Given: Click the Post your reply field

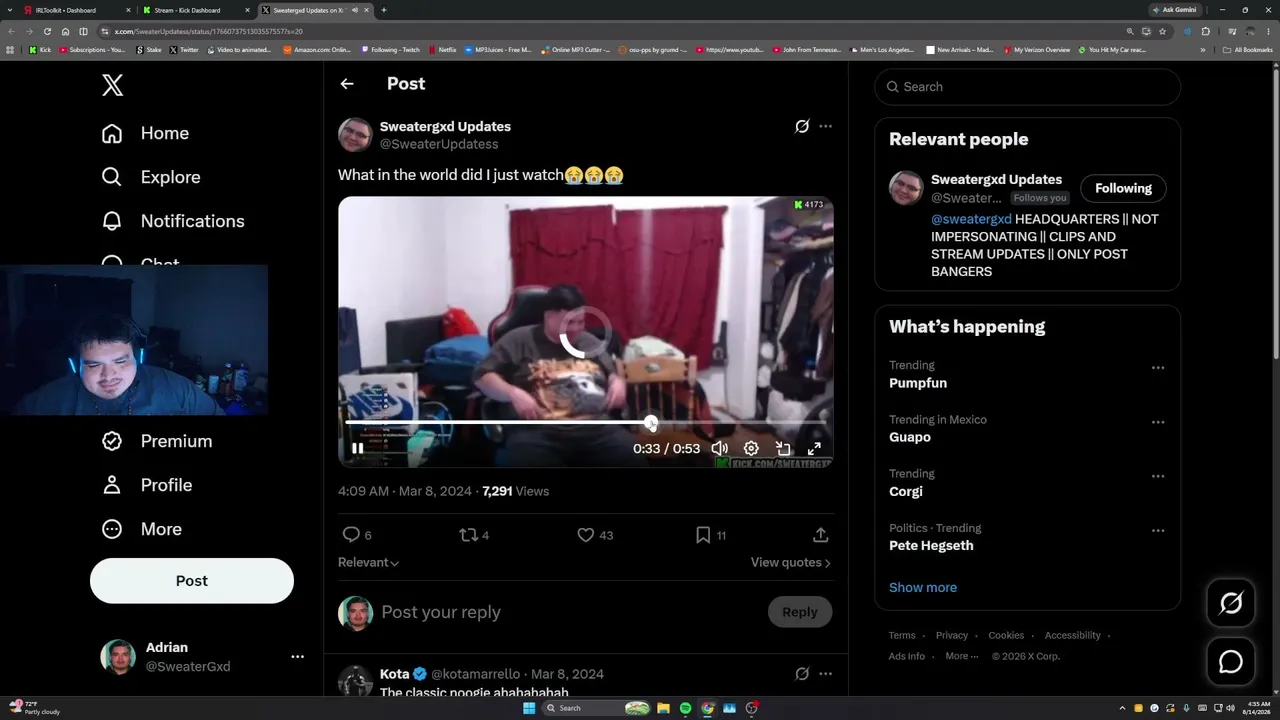Looking at the screenshot, I should pyautogui.click(x=568, y=612).
